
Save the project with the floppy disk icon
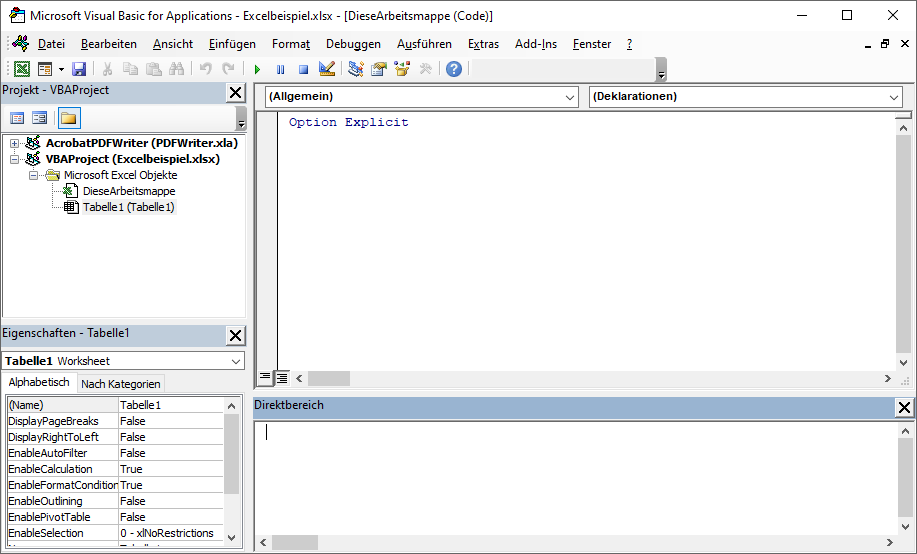coord(79,69)
